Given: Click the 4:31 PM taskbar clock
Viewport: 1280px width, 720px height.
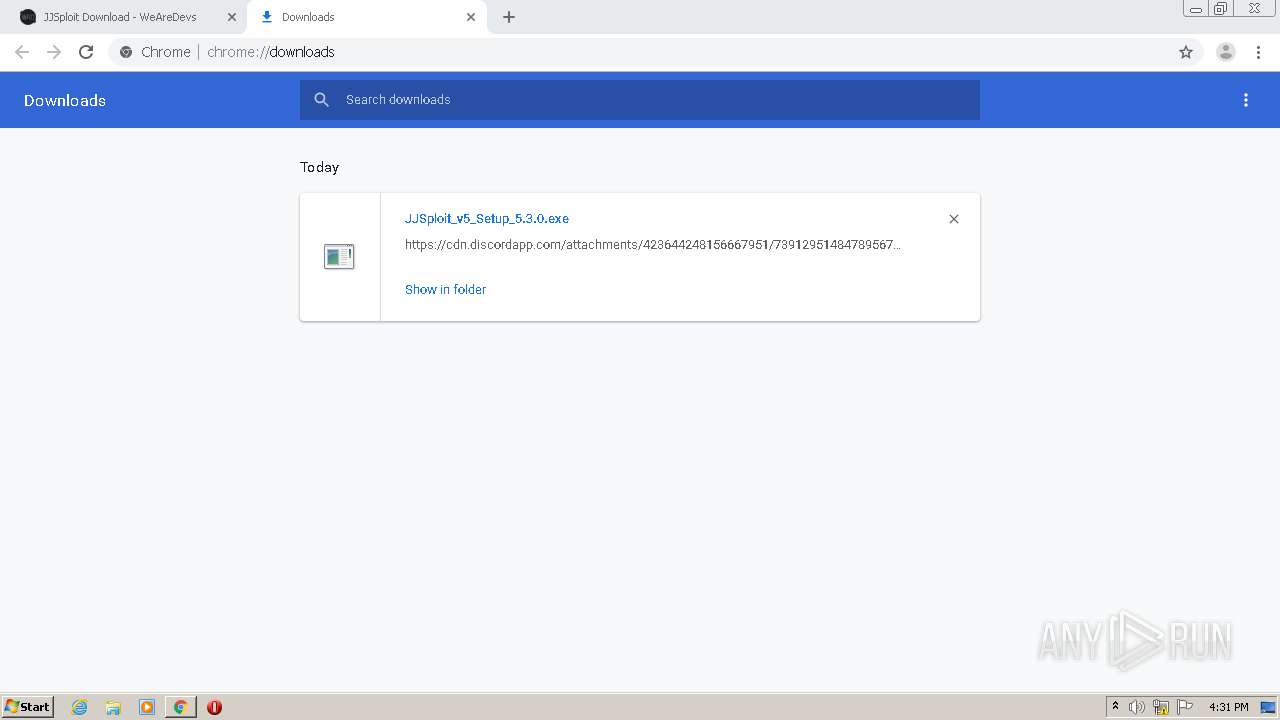Looking at the screenshot, I should click(1228, 707).
